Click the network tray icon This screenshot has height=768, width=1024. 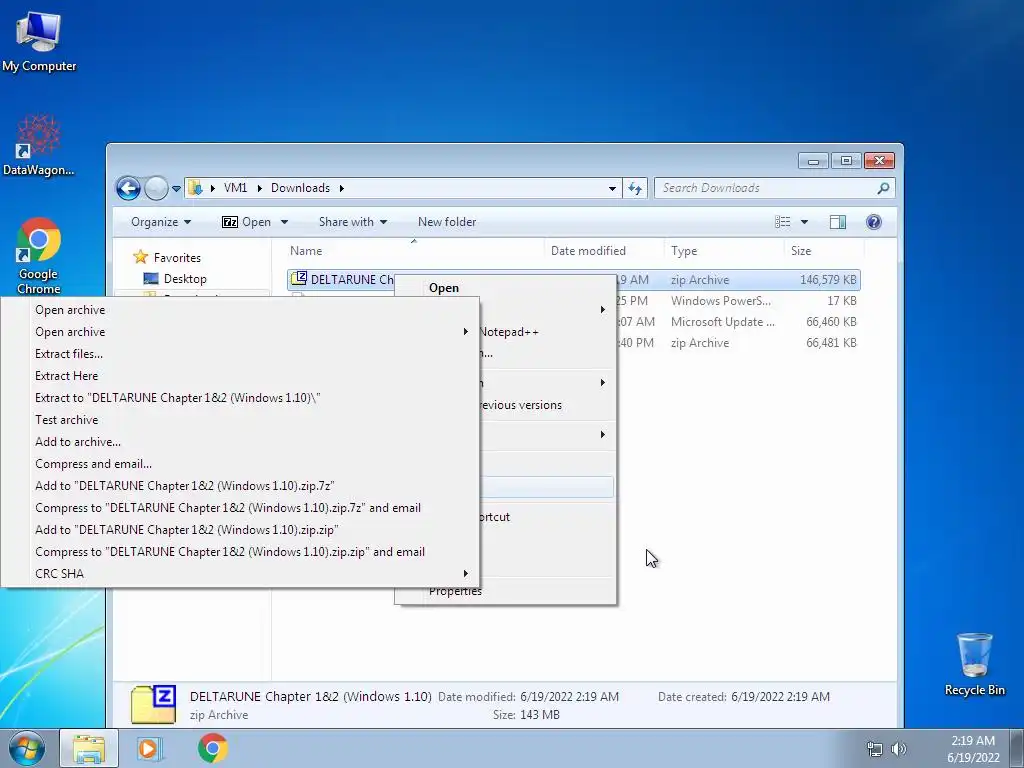click(x=874, y=749)
